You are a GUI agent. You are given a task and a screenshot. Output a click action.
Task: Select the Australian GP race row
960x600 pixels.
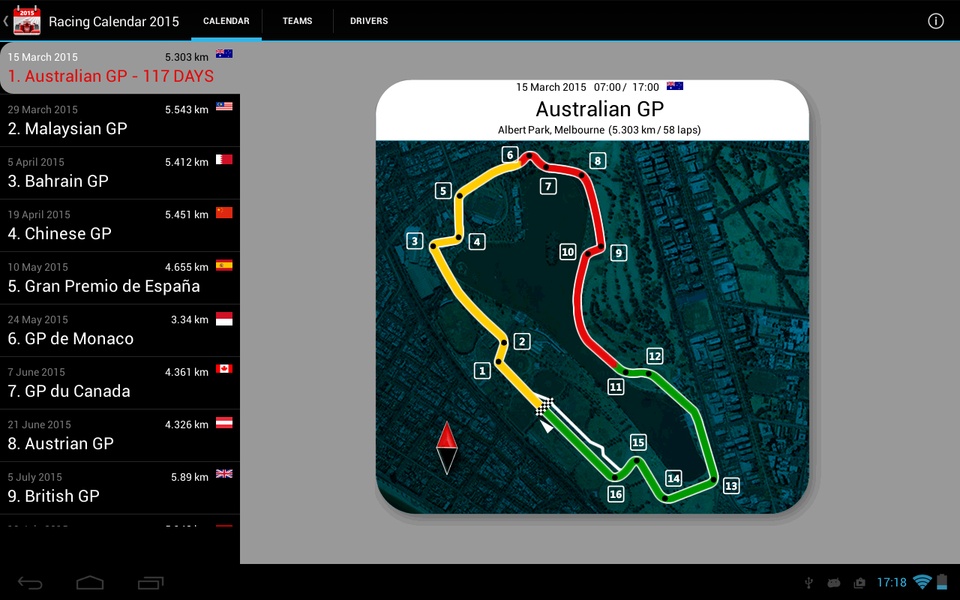(x=120, y=67)
